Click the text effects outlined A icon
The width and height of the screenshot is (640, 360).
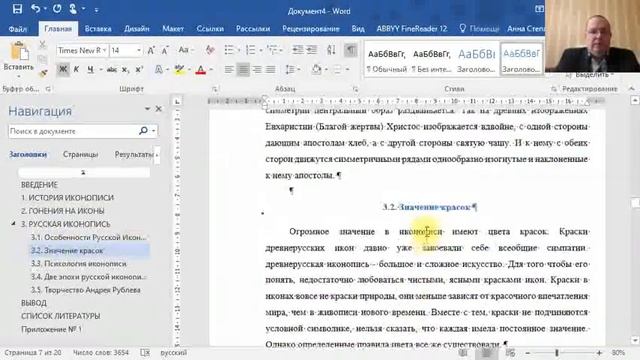coord(159,70)
